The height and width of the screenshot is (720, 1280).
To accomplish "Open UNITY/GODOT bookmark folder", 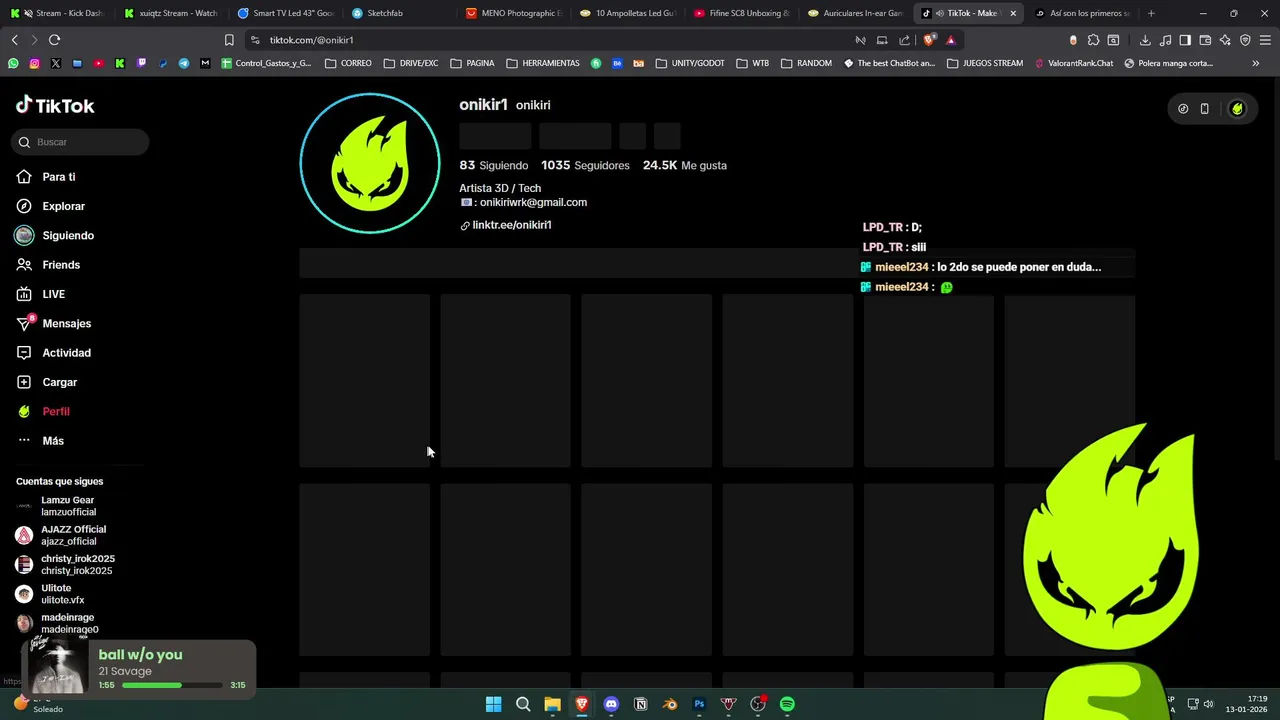I will tap(690, 63).
